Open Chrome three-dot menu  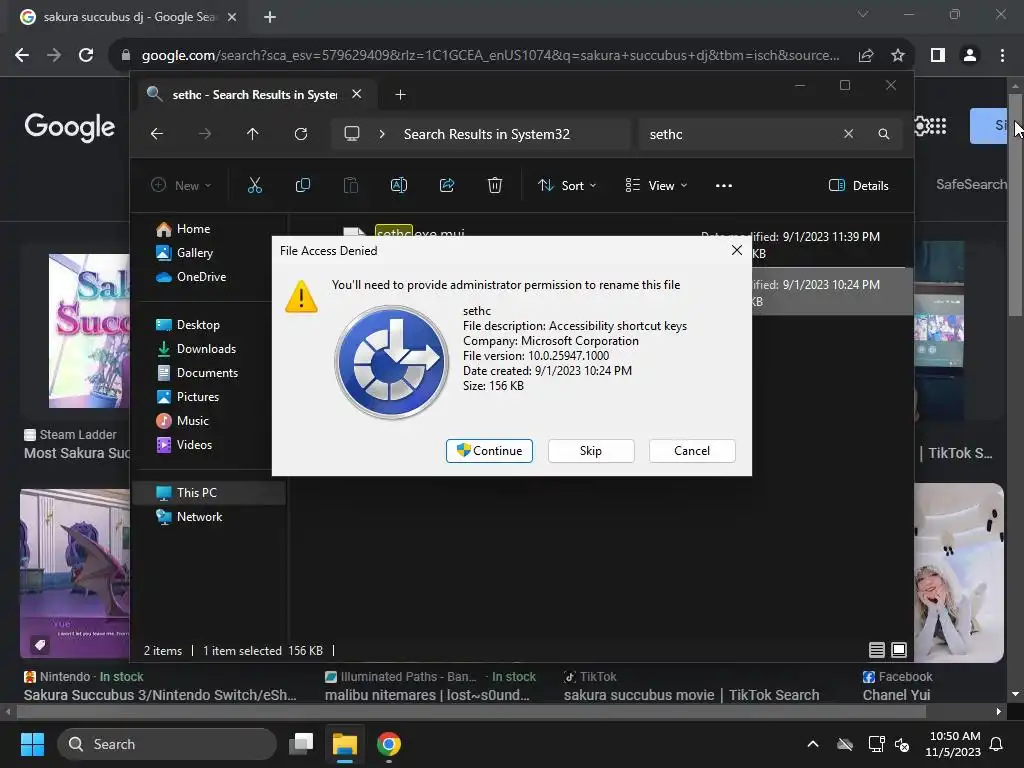[1002, 56]
